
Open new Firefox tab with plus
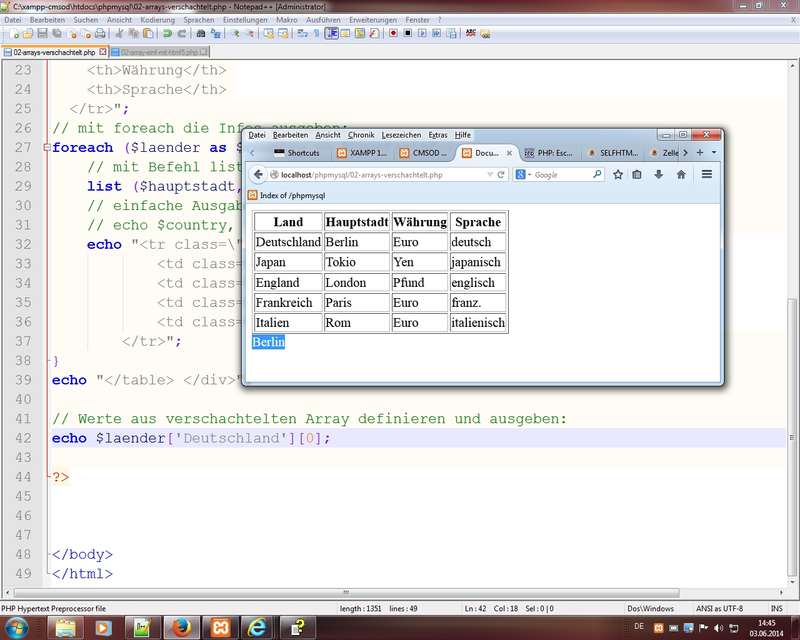click(700, 153)
